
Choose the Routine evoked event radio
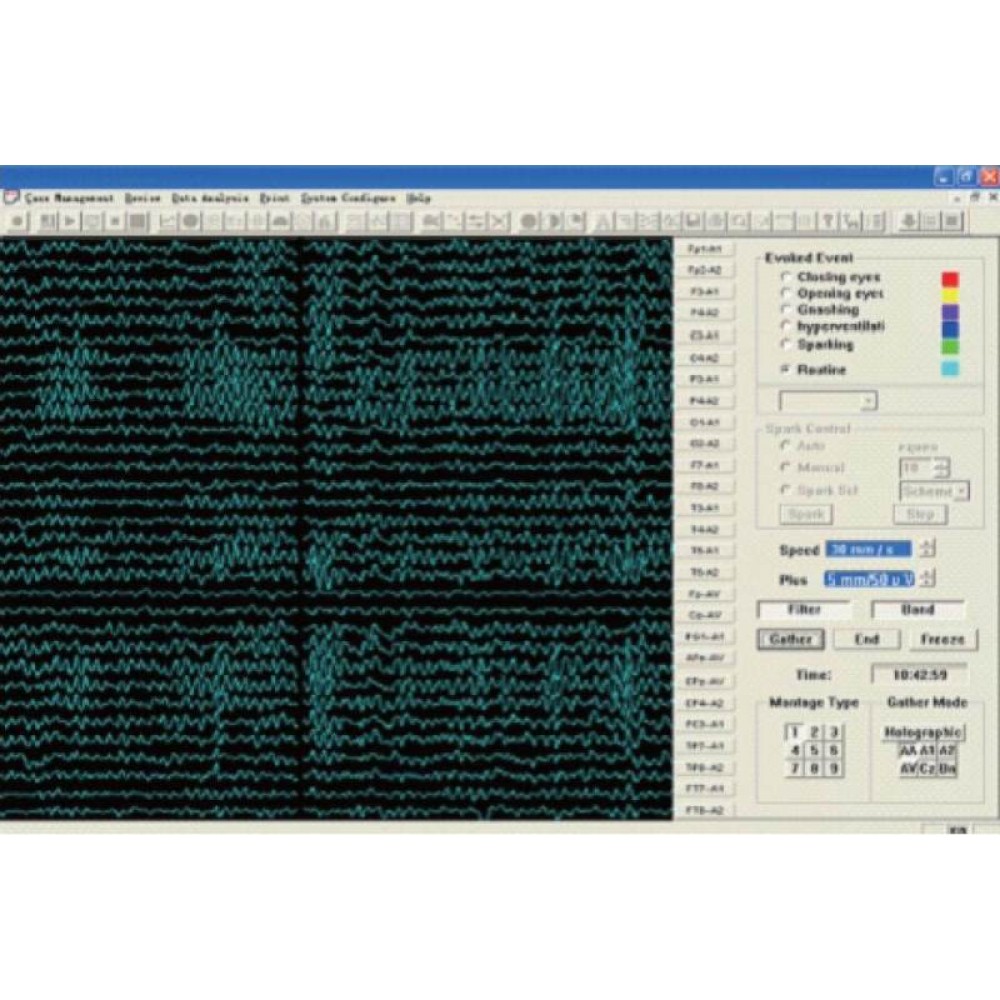[x=786, y=370]
